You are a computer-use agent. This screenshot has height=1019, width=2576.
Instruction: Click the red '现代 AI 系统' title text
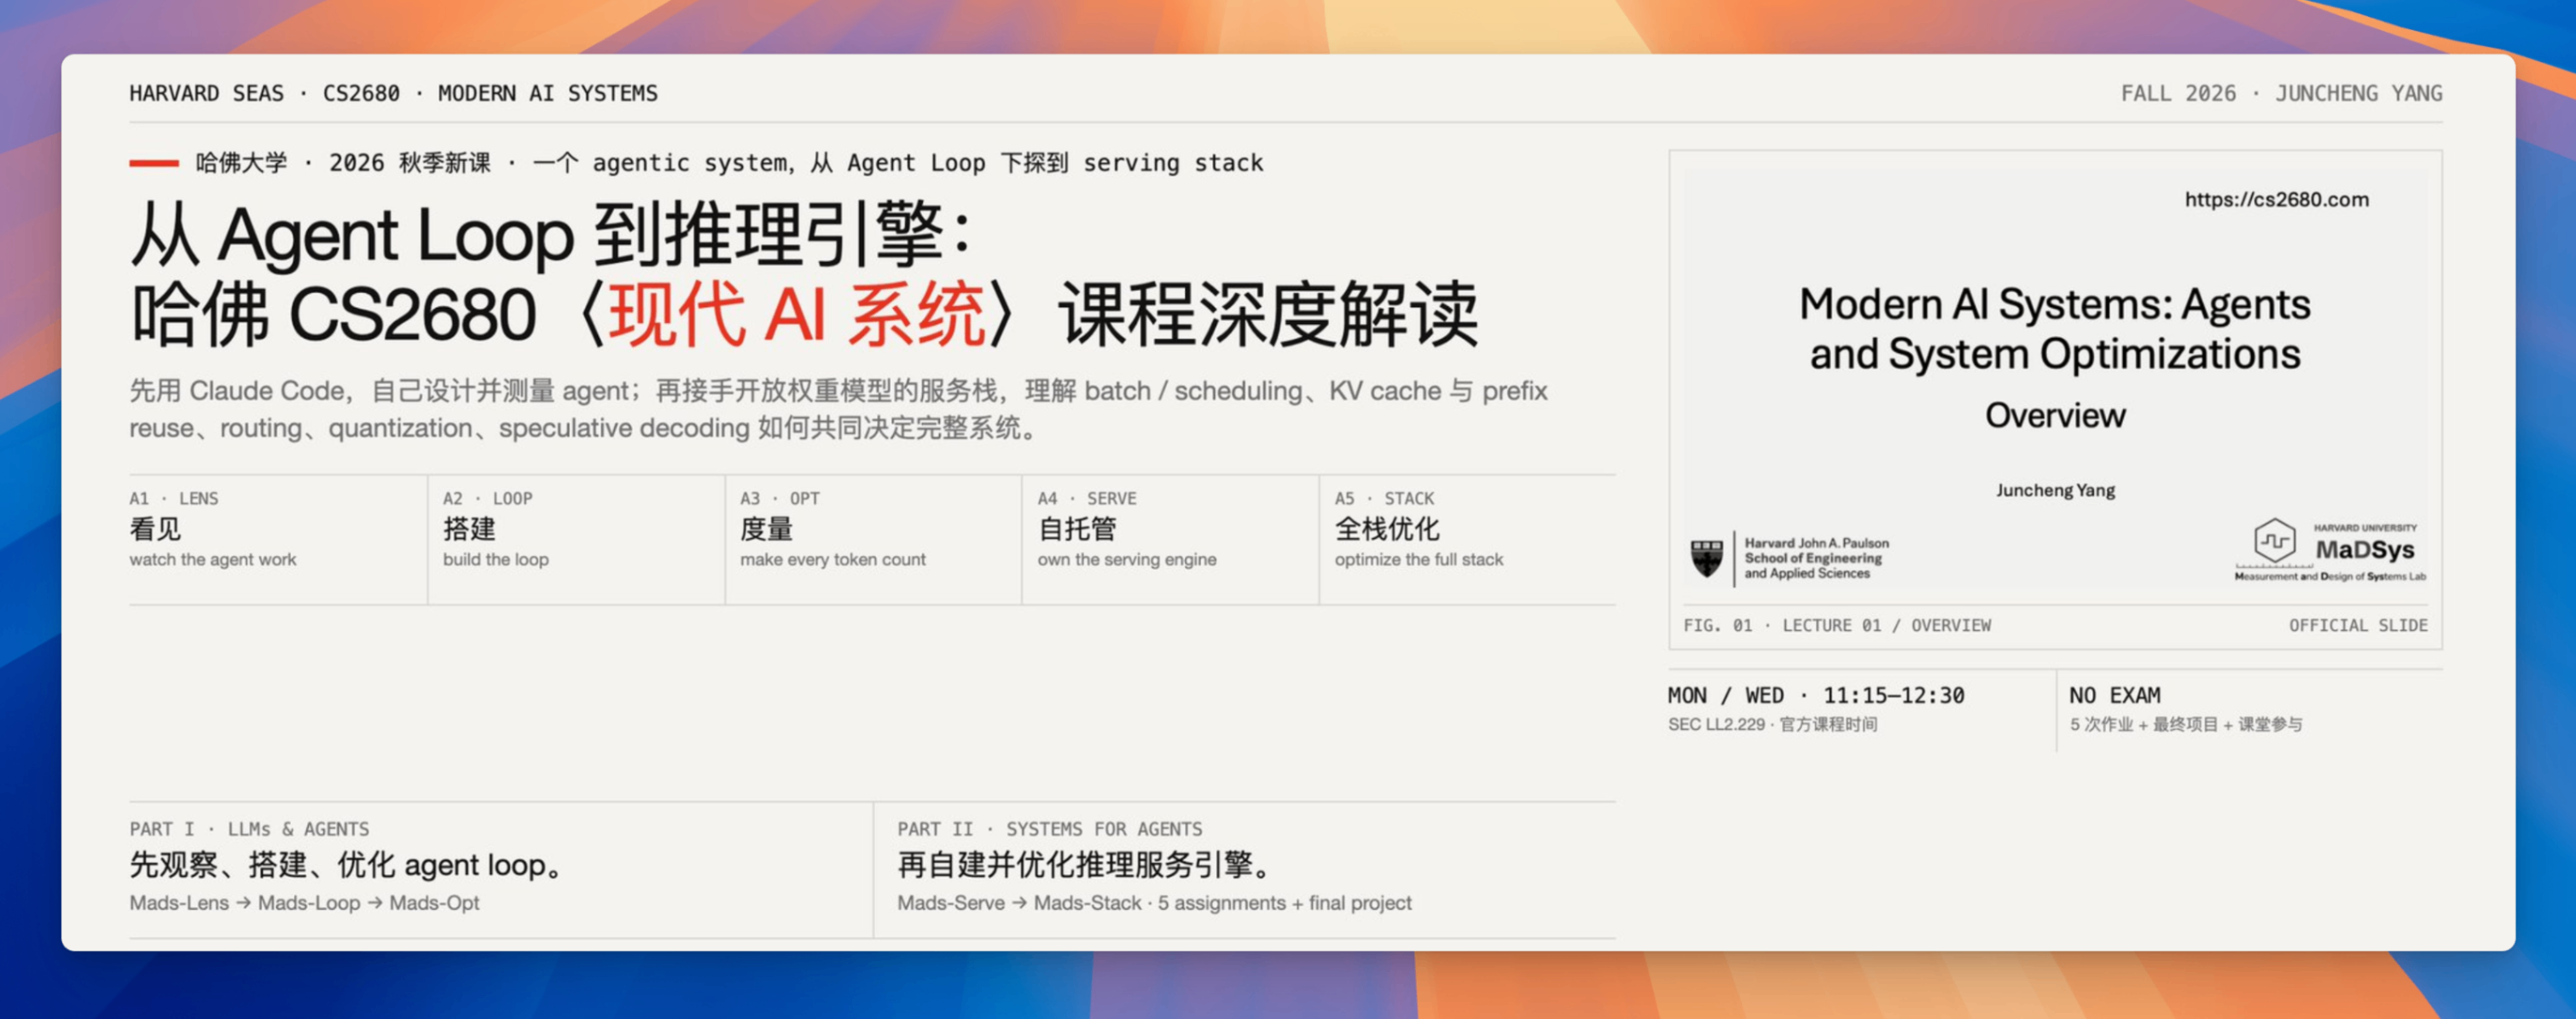pos(797,314)
